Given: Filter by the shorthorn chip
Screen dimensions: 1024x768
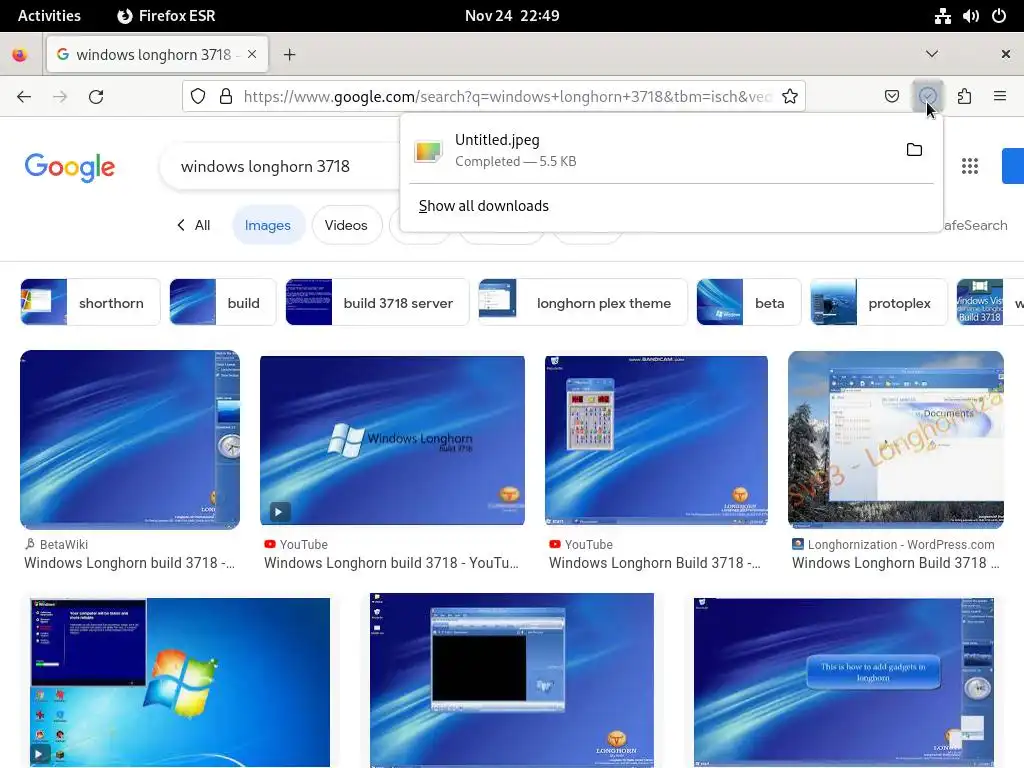Looking at the screenshot, I should click(x=90, y=302).
